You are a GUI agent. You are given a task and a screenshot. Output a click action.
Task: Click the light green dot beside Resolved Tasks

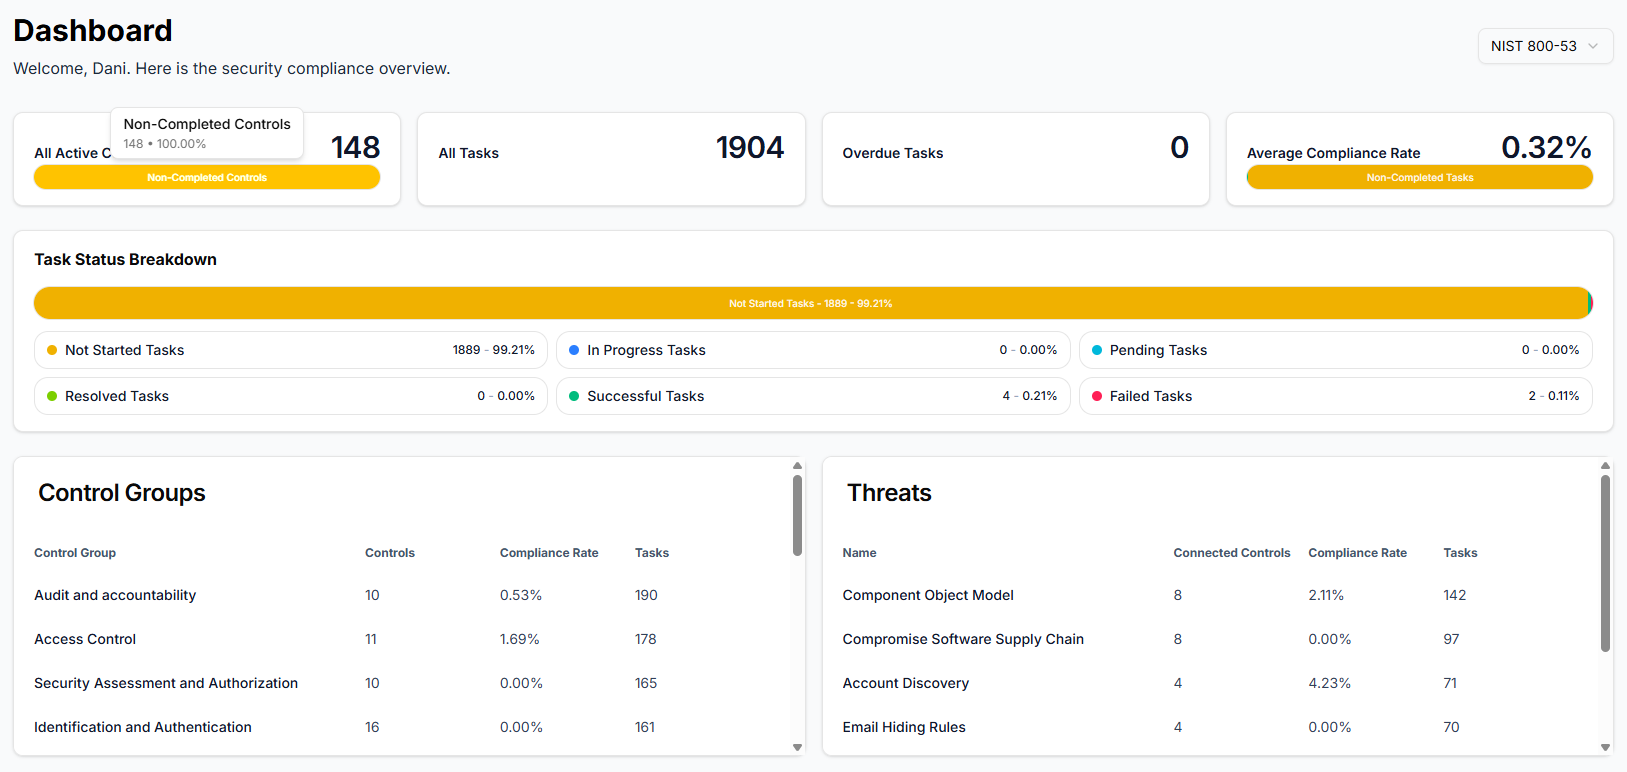pyautogui.click(x=52, y=396)
